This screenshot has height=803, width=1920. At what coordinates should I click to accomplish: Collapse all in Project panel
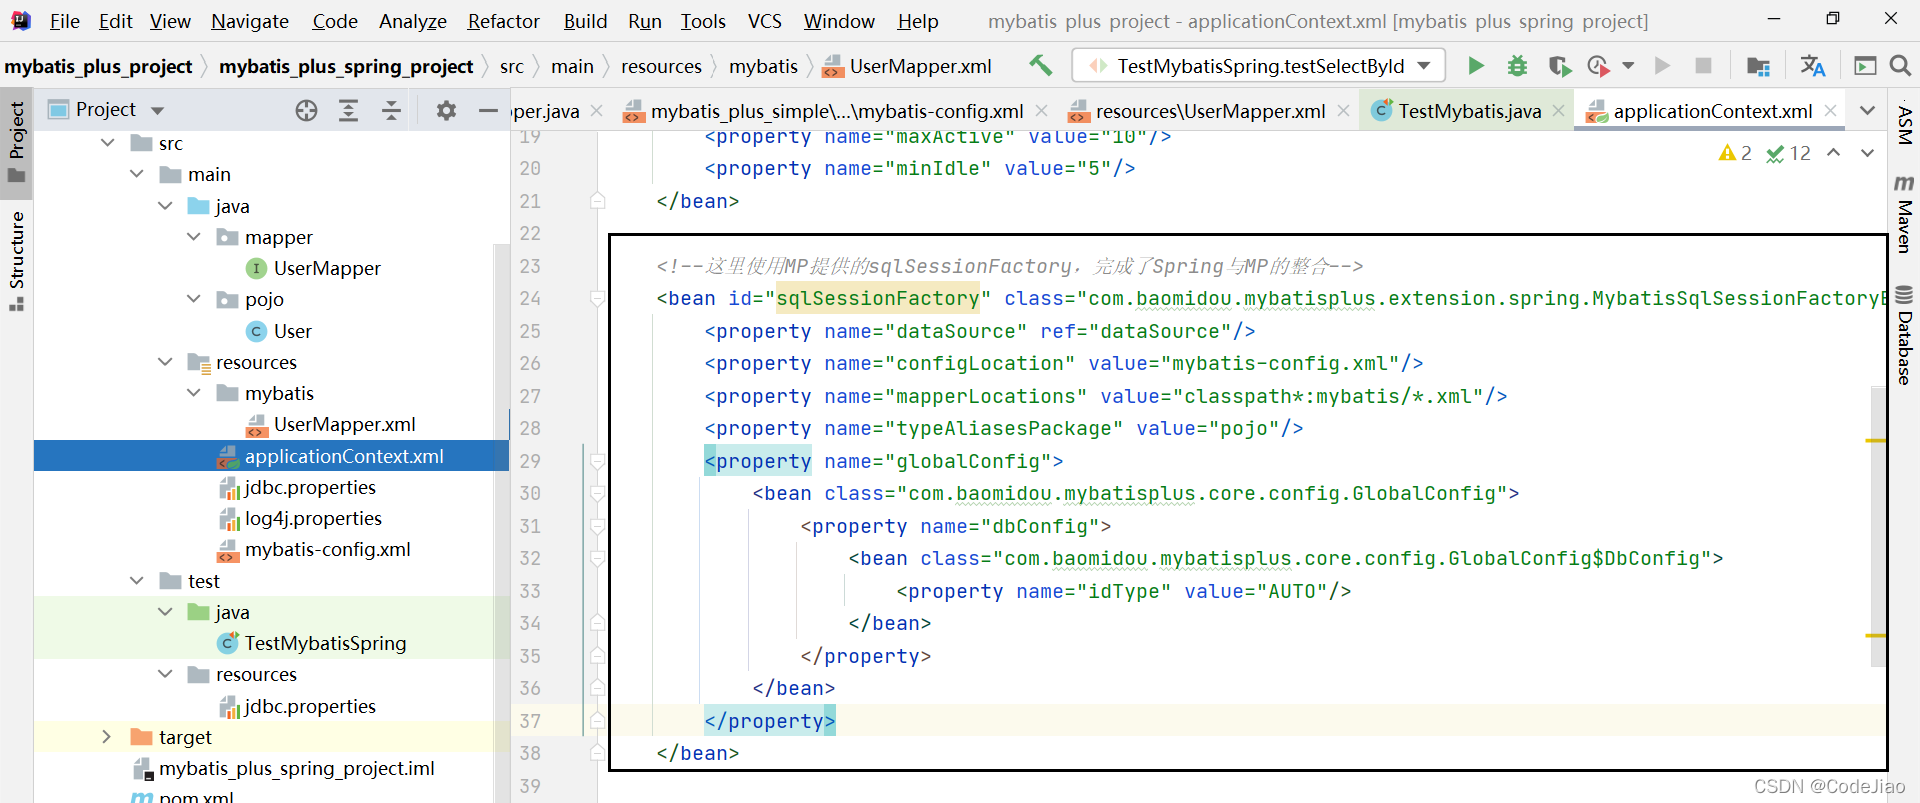(x=391, y=110)
